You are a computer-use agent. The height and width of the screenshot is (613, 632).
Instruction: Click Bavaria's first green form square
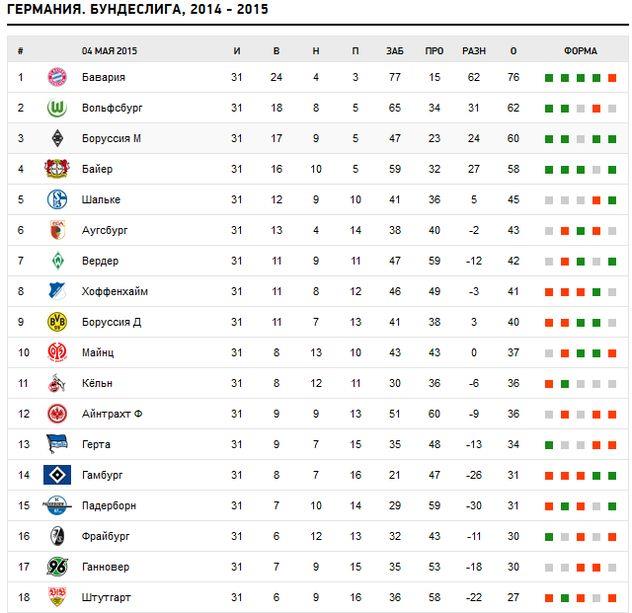click(548, 78)
